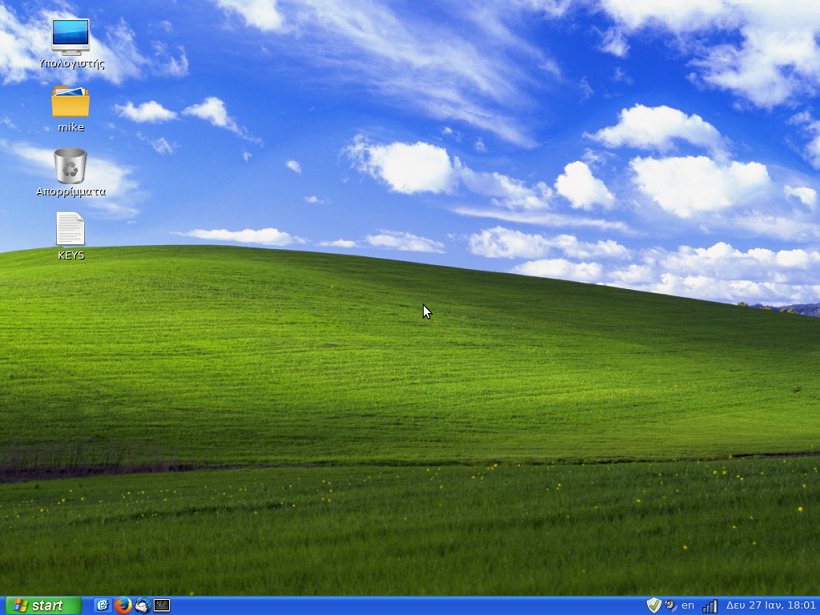
Task: Open the Υπολογιστής computer desktop icon
Action: coord(71,37)
